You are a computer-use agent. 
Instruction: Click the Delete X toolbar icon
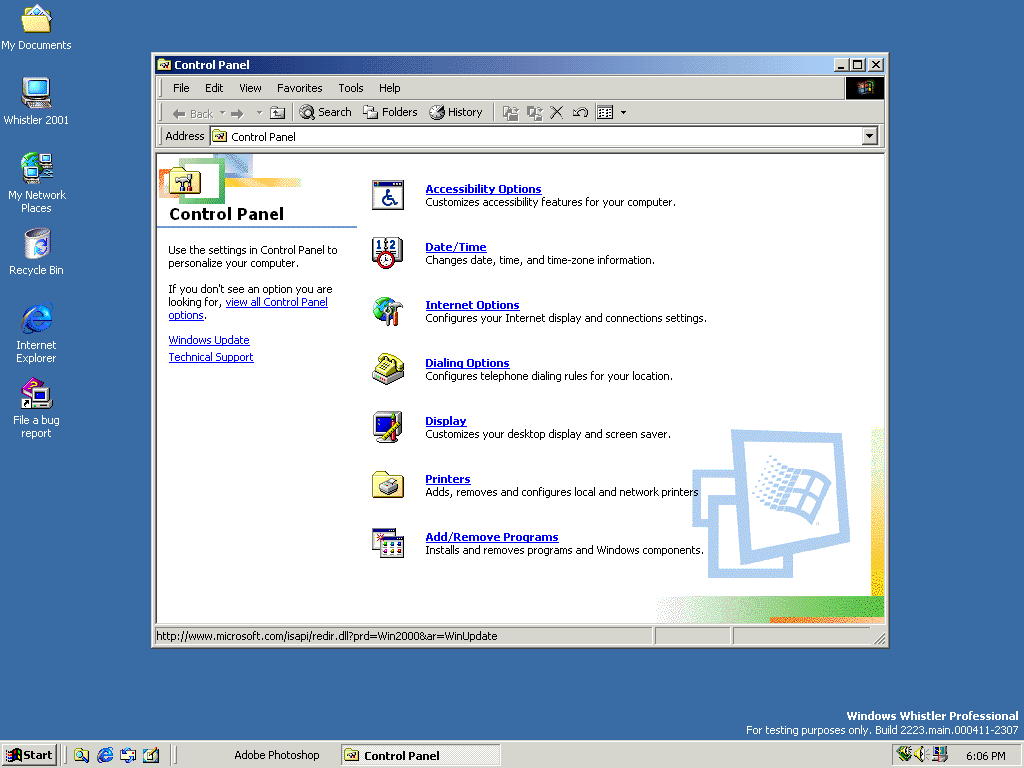click(x=556, y=113)
